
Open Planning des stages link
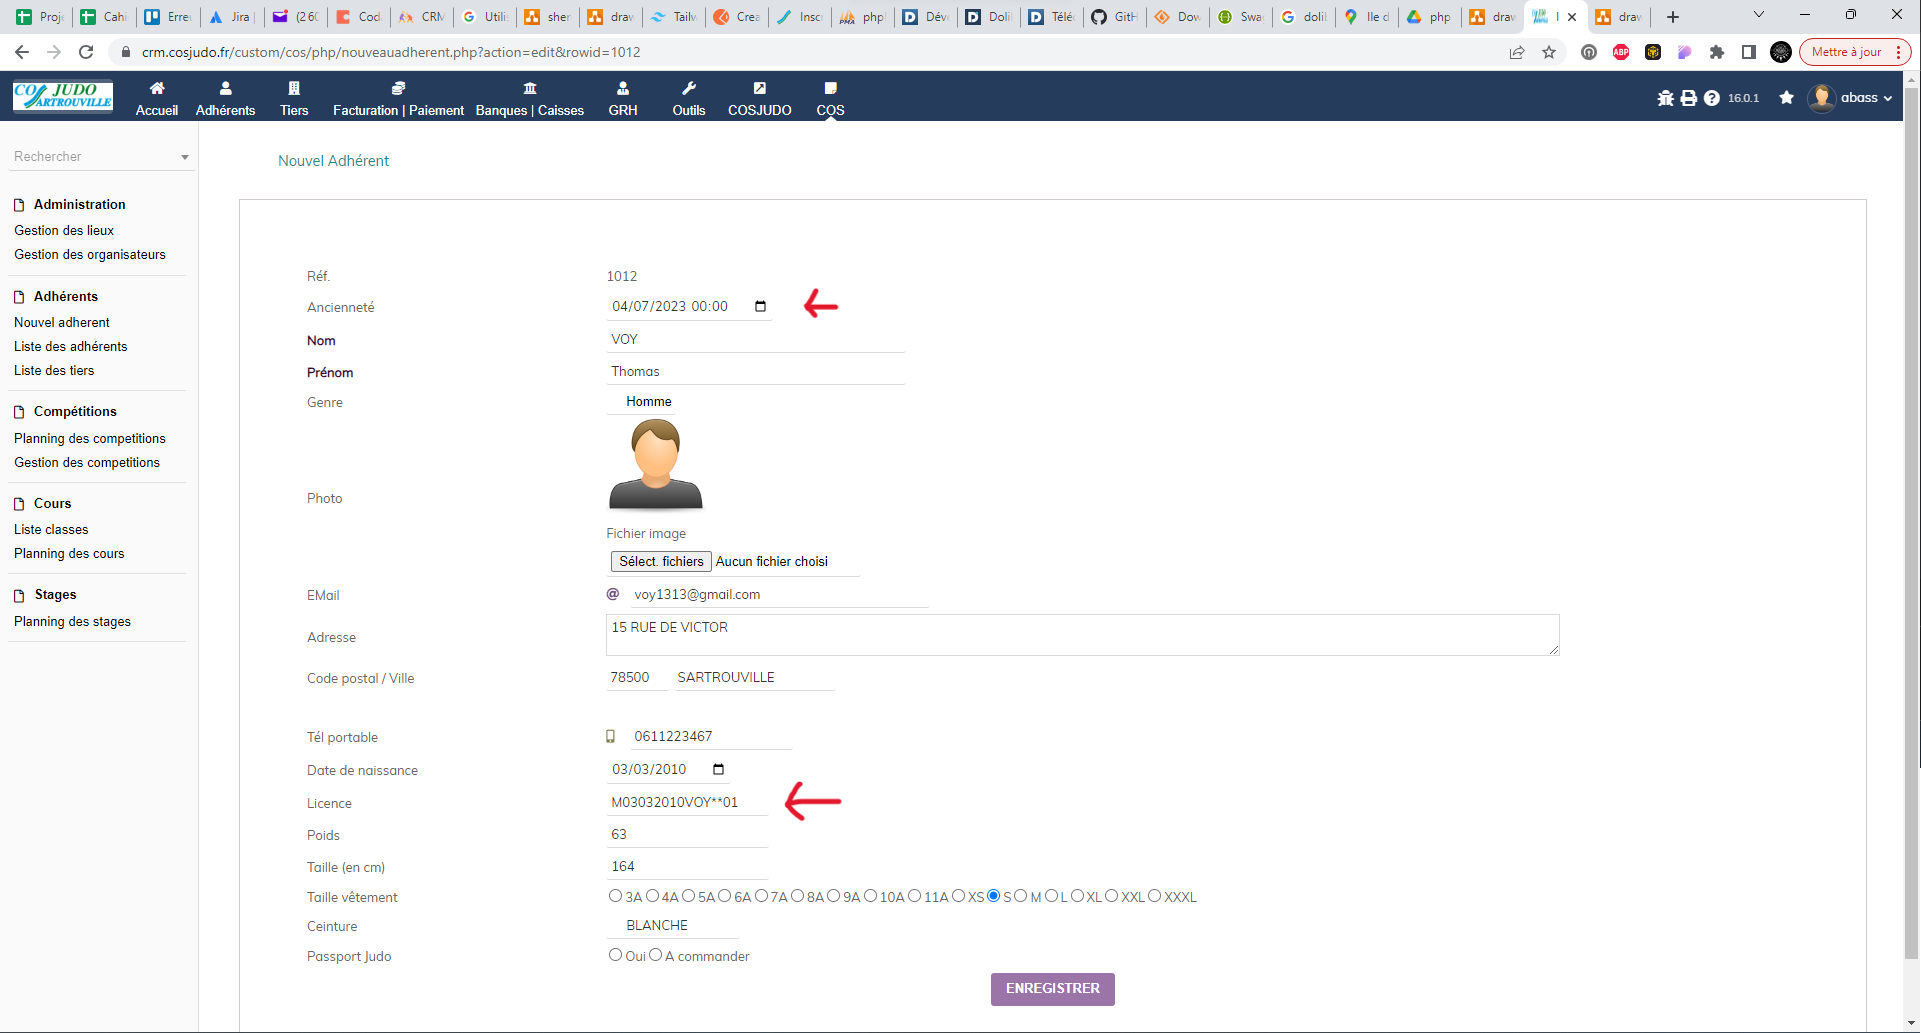click(72, 621)
